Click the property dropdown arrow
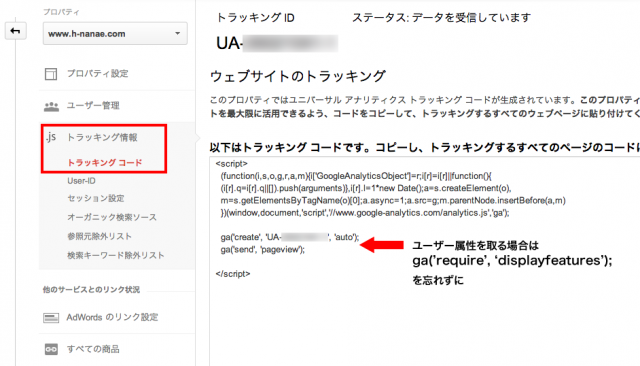The height and width of the screenshot is (366, 640). [178, 33]
